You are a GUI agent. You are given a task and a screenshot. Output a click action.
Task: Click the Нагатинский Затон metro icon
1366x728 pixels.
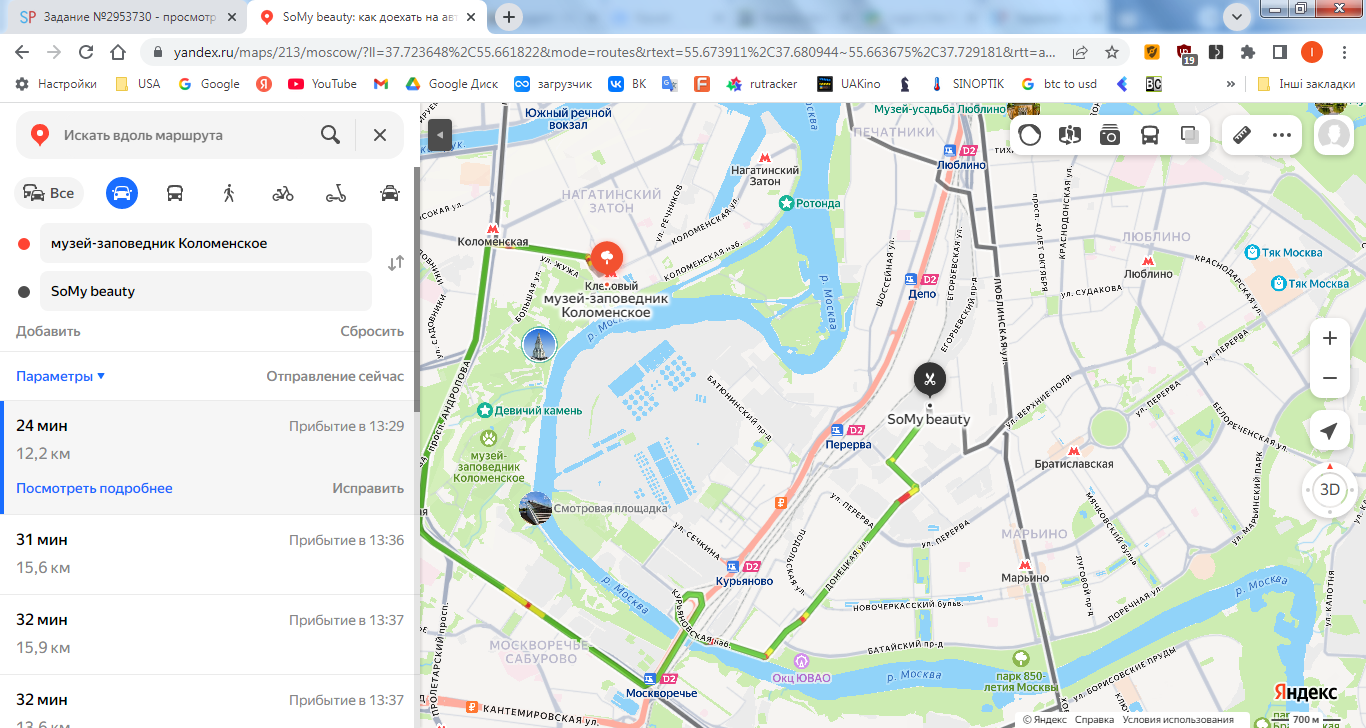coord(765,157)
